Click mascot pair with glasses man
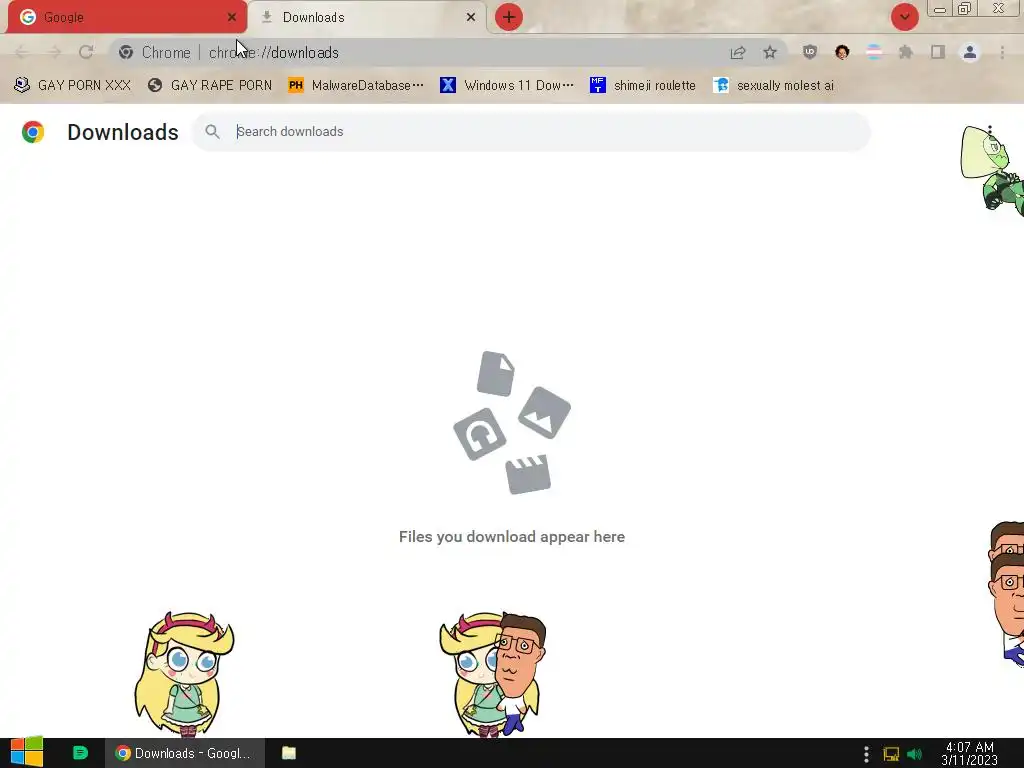The width and height of the screenshot is (1024, 768). point(493,675)
